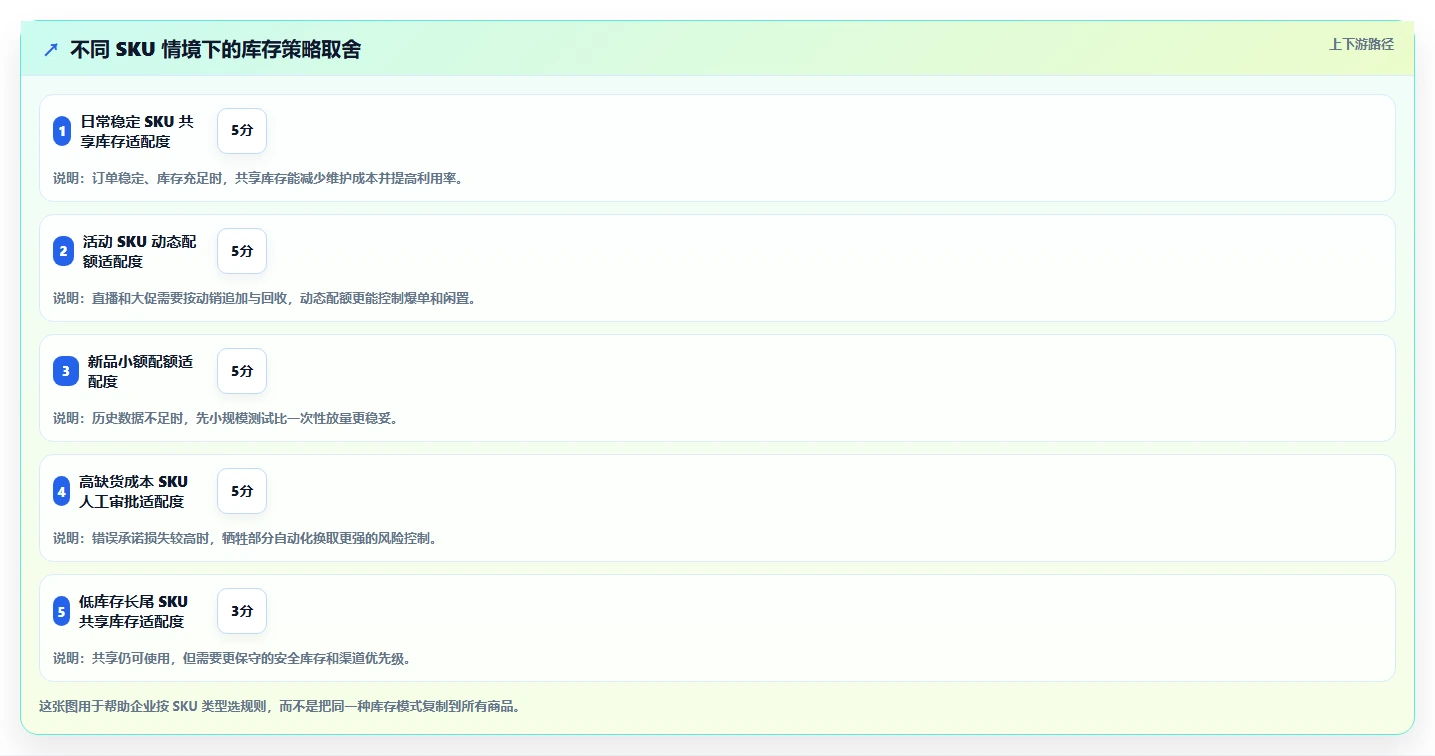The height and width of the screenshot is (756, 1435).
Task: Click the title 不同 SKU 情境下的库存策略取舍
Action: coord(216,50)
